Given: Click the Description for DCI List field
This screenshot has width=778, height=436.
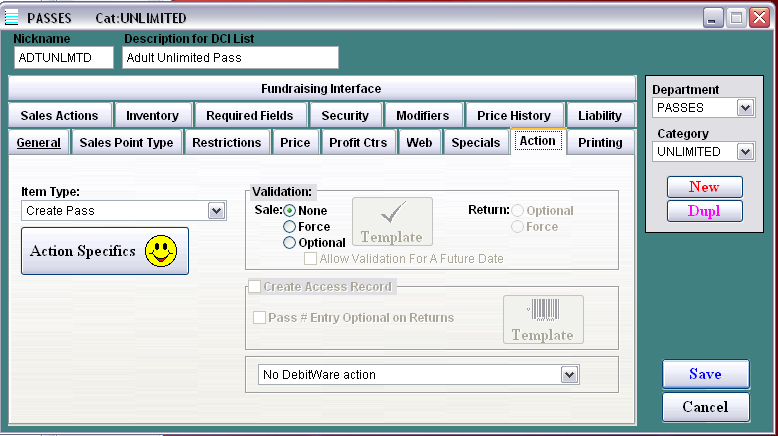Looking at the screenshot, I should [x=231, y=58].
